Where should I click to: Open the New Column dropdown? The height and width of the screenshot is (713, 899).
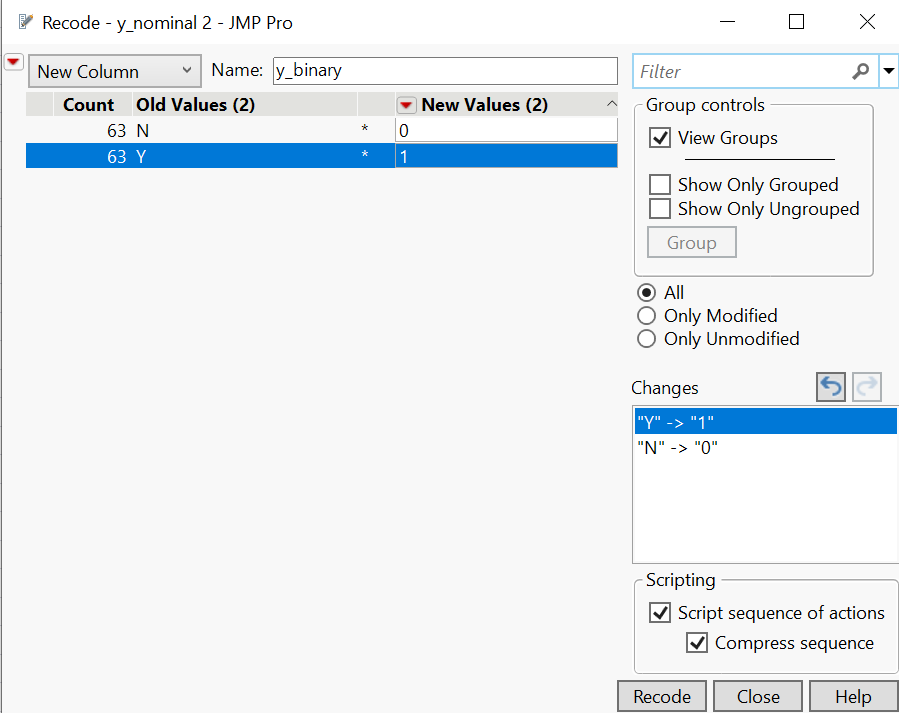pyautogui.click(x=115, y=72)
